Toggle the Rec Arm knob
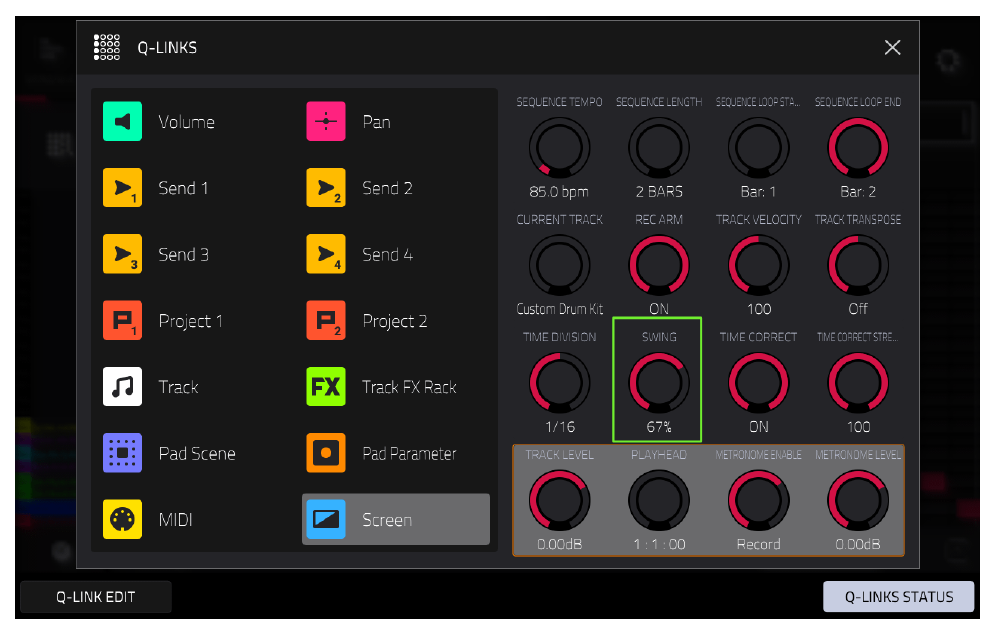This screenshot has width=996, height=636. click(659, 266)
